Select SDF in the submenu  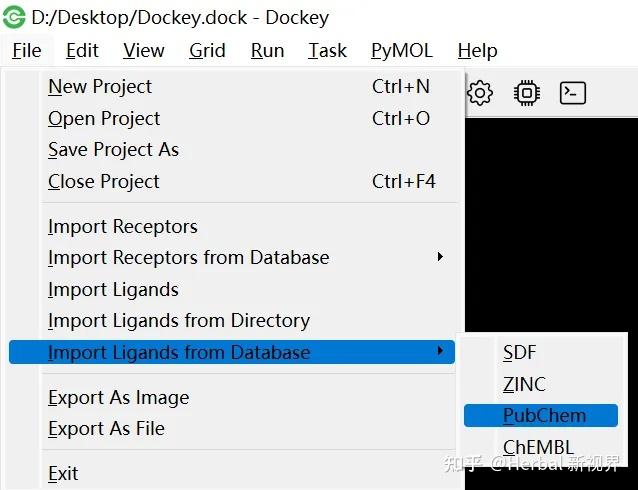coord(520,352)
